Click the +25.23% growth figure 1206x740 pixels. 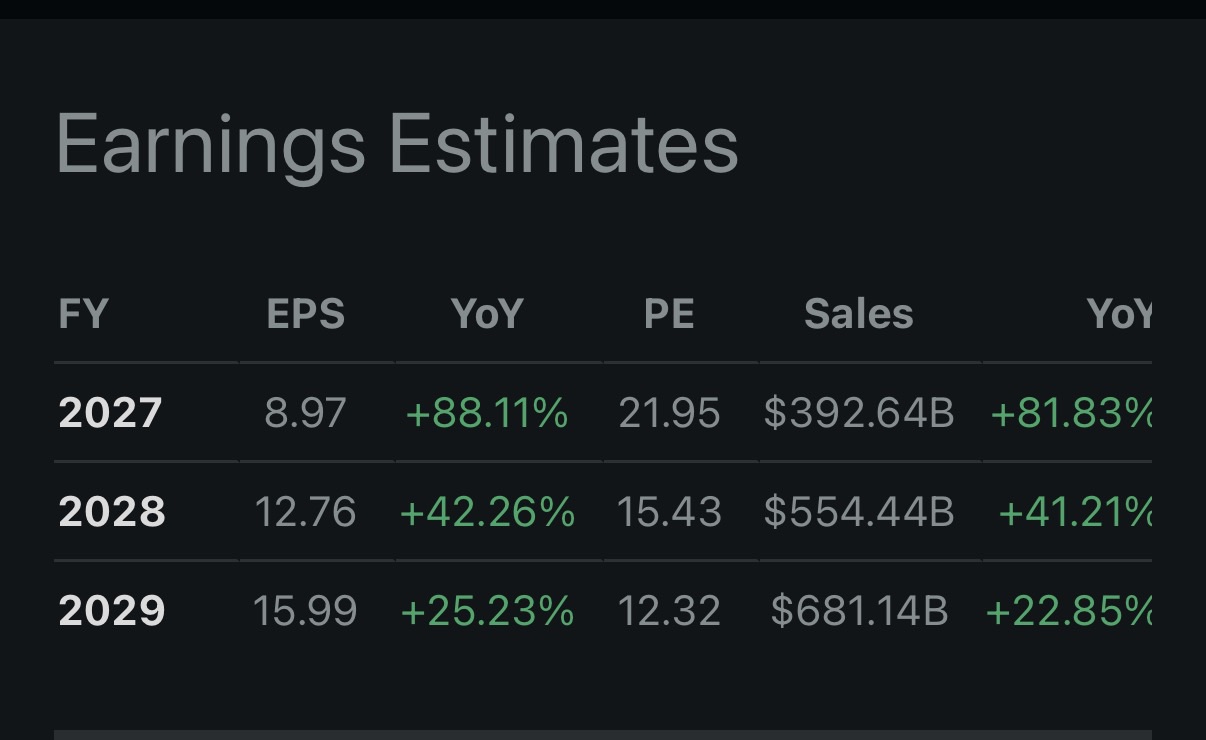click(x=487, y=610)
